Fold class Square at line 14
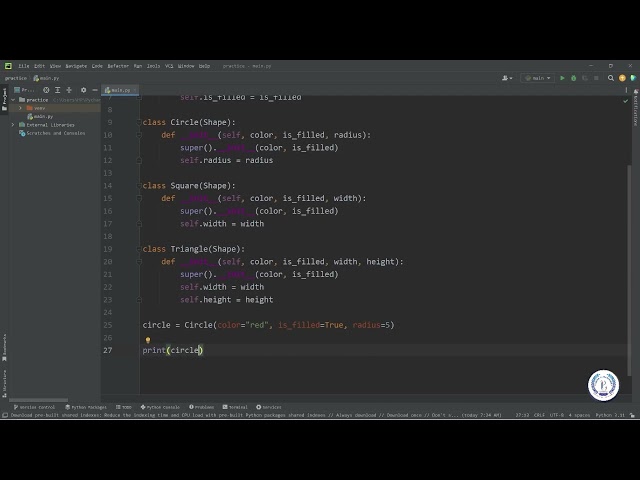The height and width of the screenshot is (480, 640). pos(139,186)
